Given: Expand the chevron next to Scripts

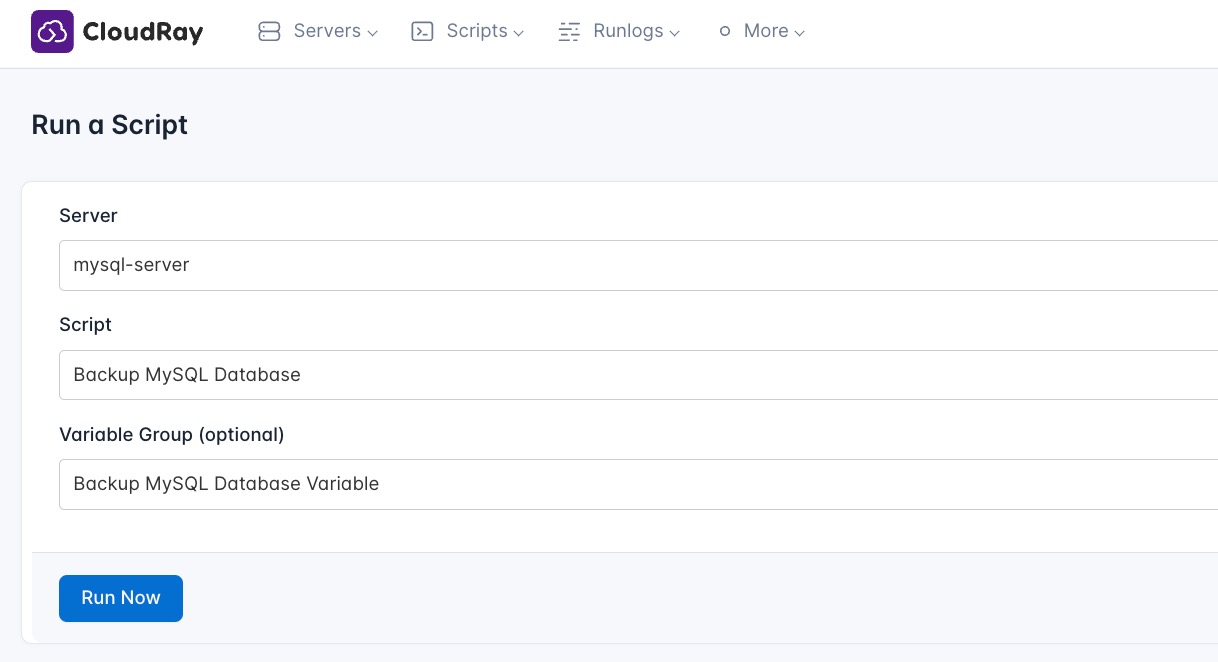Looking at the screenshot, I should tap(518, 33).
